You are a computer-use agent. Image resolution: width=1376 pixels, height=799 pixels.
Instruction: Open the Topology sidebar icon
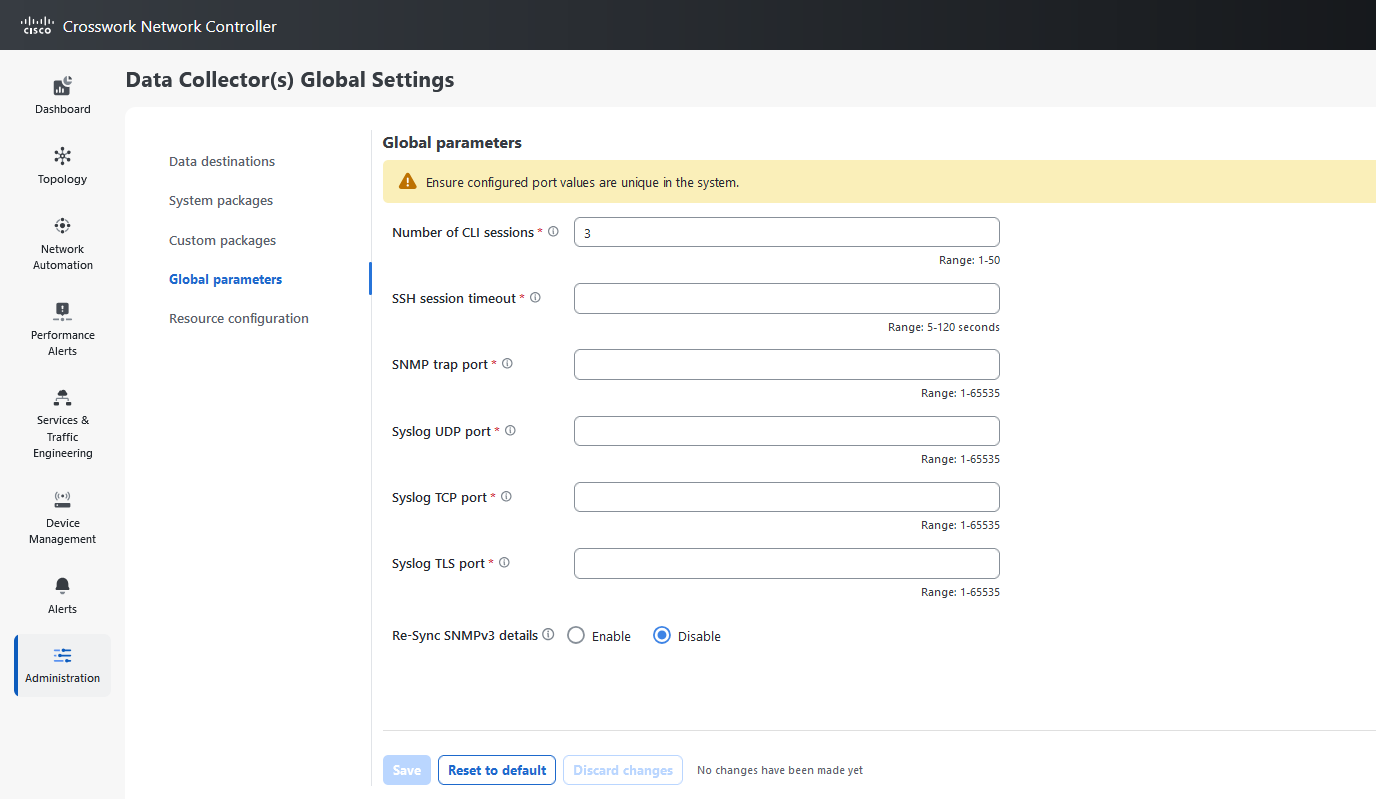pos(62,156)
